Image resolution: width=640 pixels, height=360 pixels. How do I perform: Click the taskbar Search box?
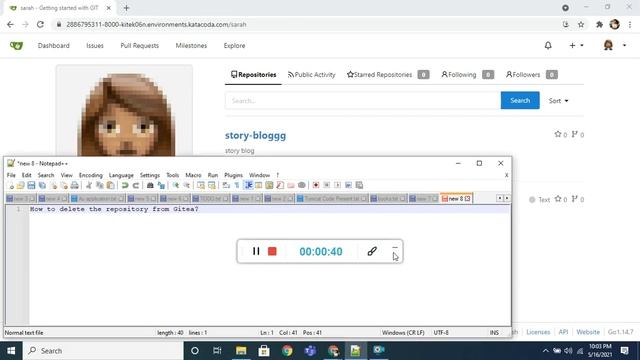point(103,351)
